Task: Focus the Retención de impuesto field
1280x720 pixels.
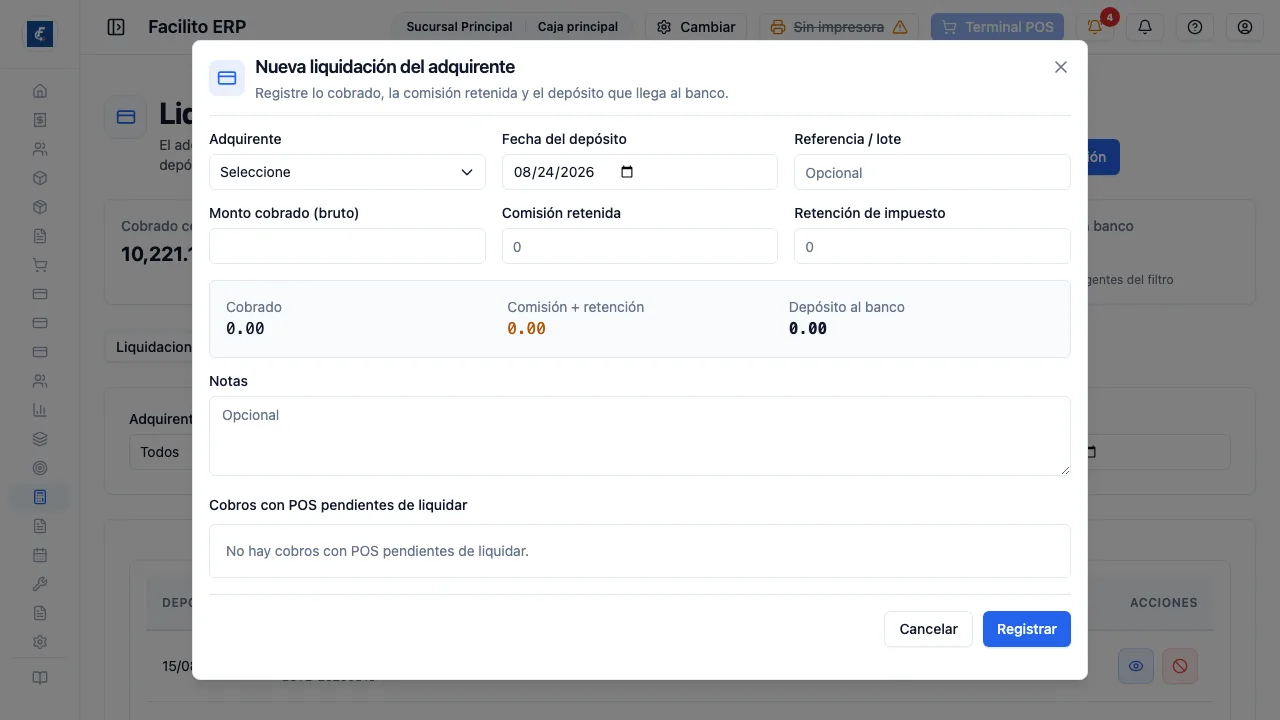Action: [x=932, y=246]
